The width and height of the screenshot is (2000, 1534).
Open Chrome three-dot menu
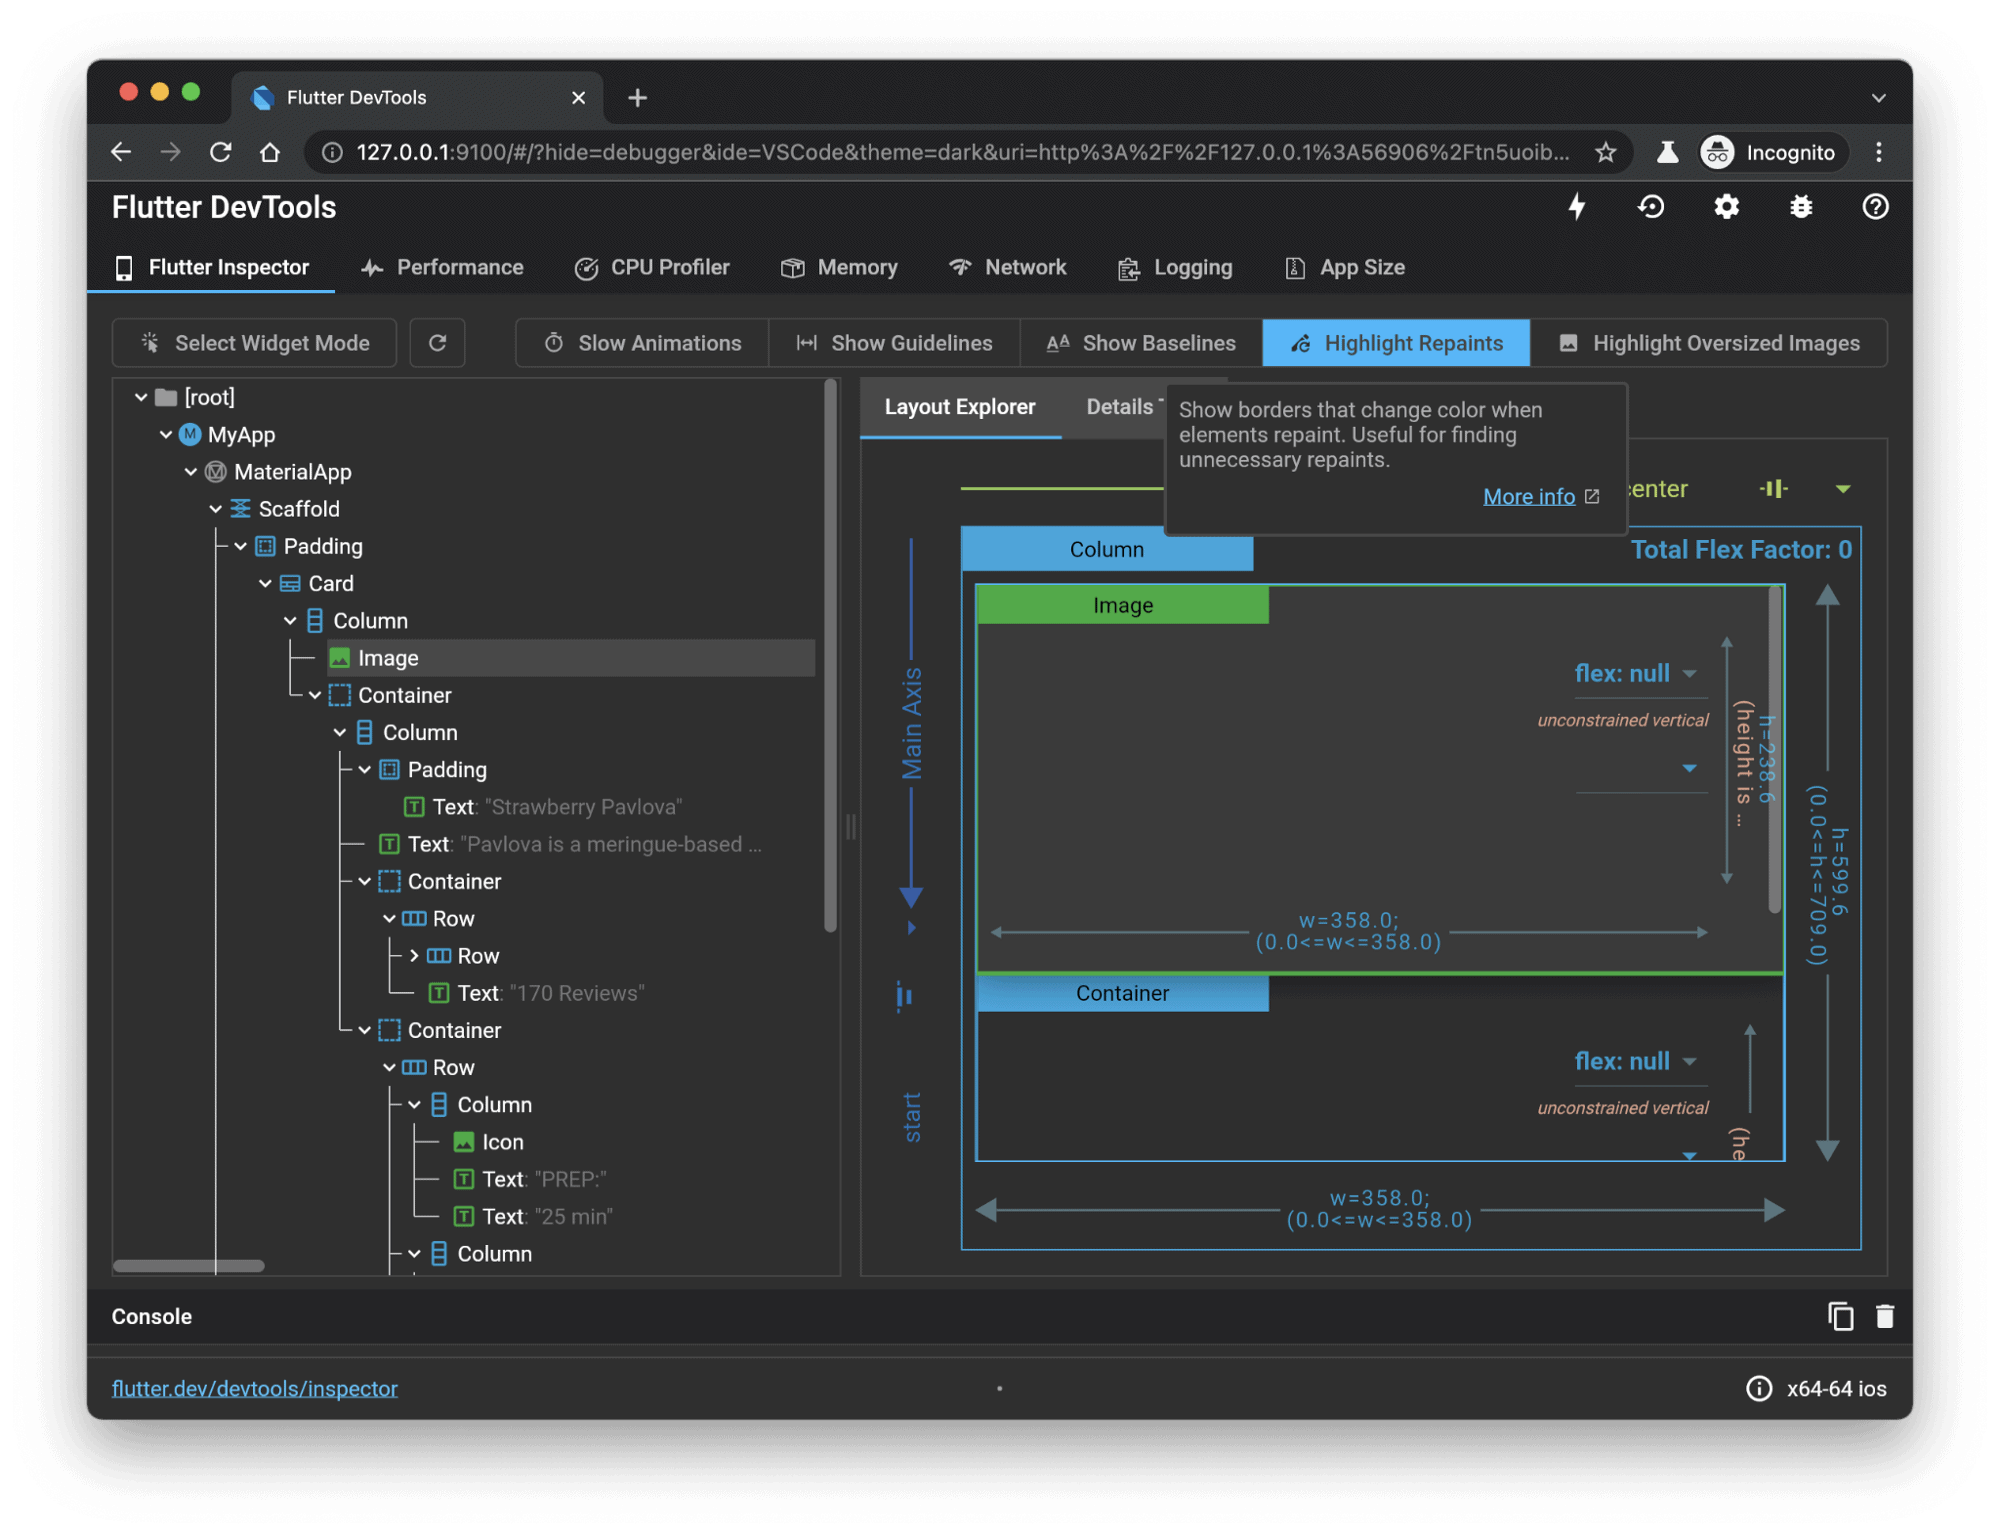click(1878, 152)
